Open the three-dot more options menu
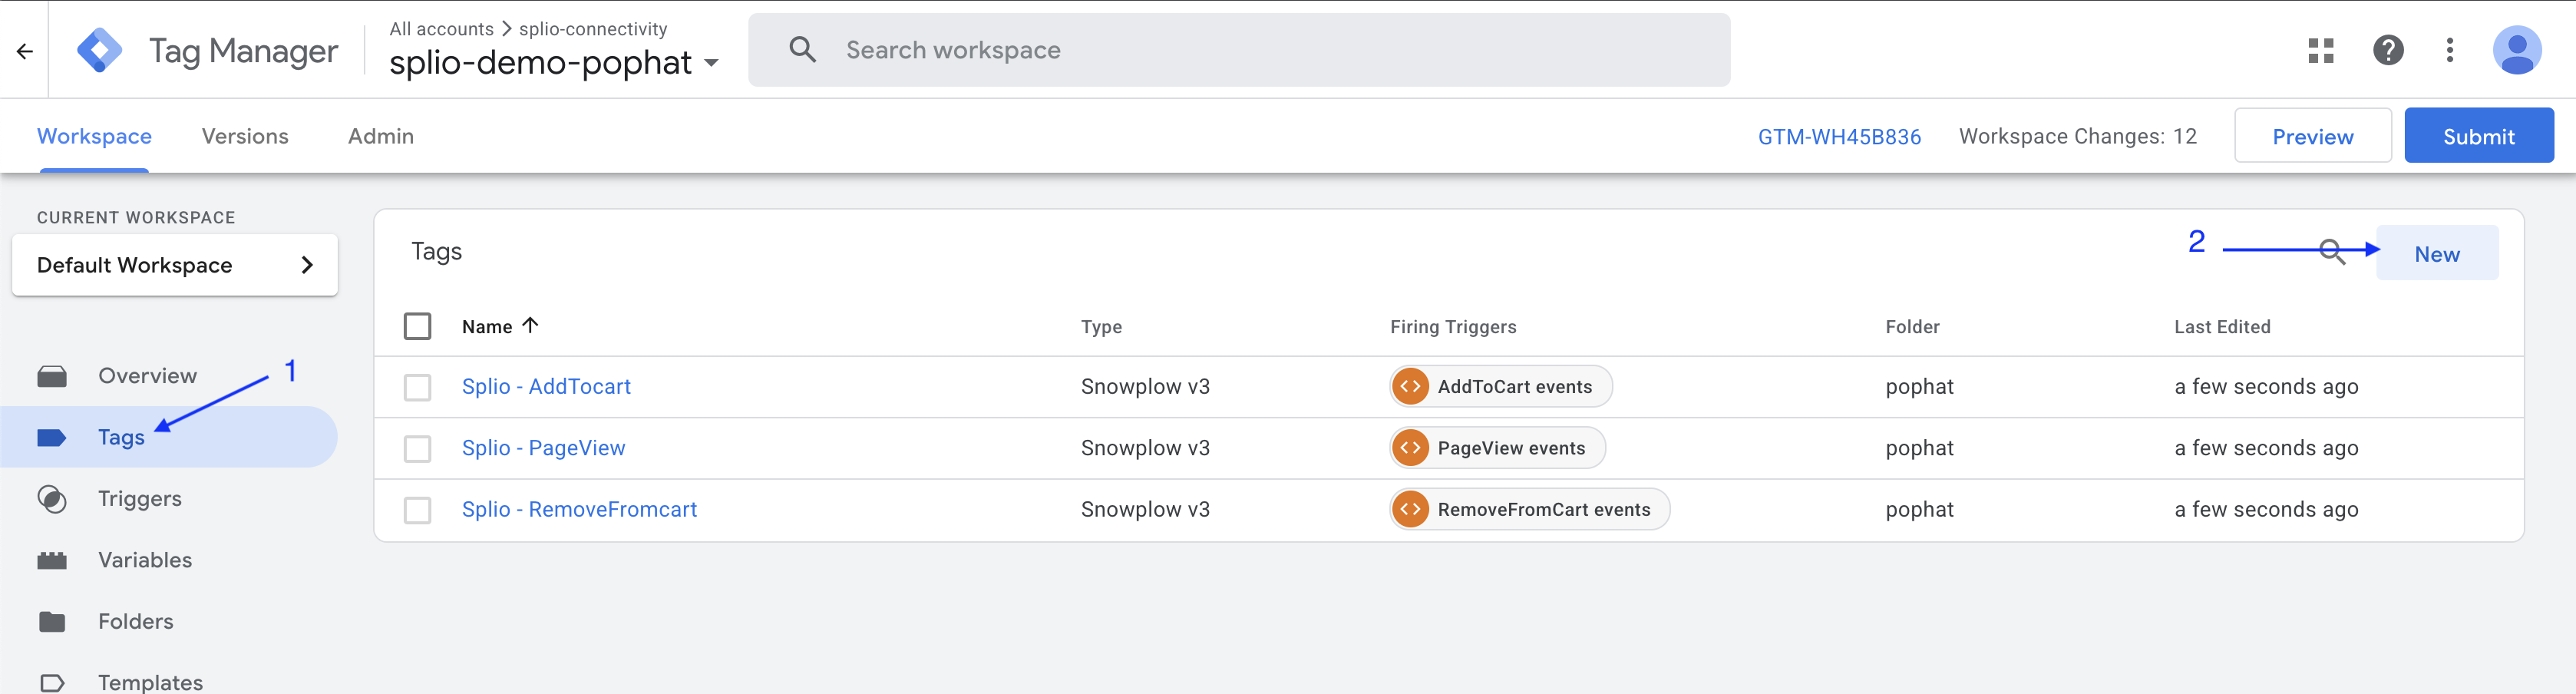This screenshot has width=2576, height=694. pyautogui.click(x=2449, y=50)
